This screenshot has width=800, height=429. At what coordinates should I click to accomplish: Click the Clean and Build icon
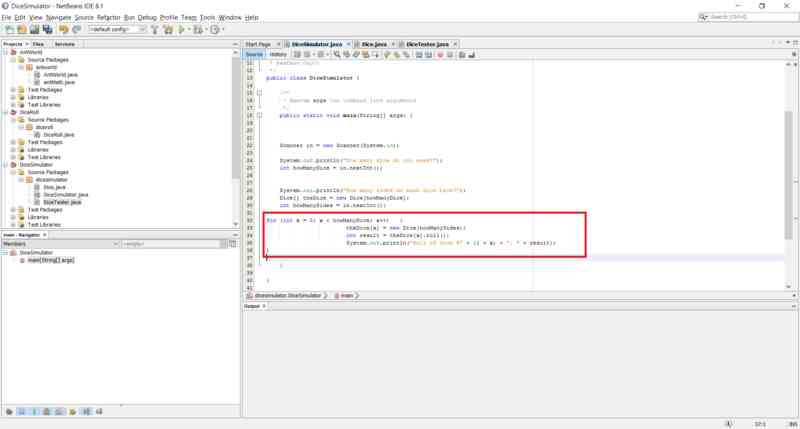(x=168, y=30)
